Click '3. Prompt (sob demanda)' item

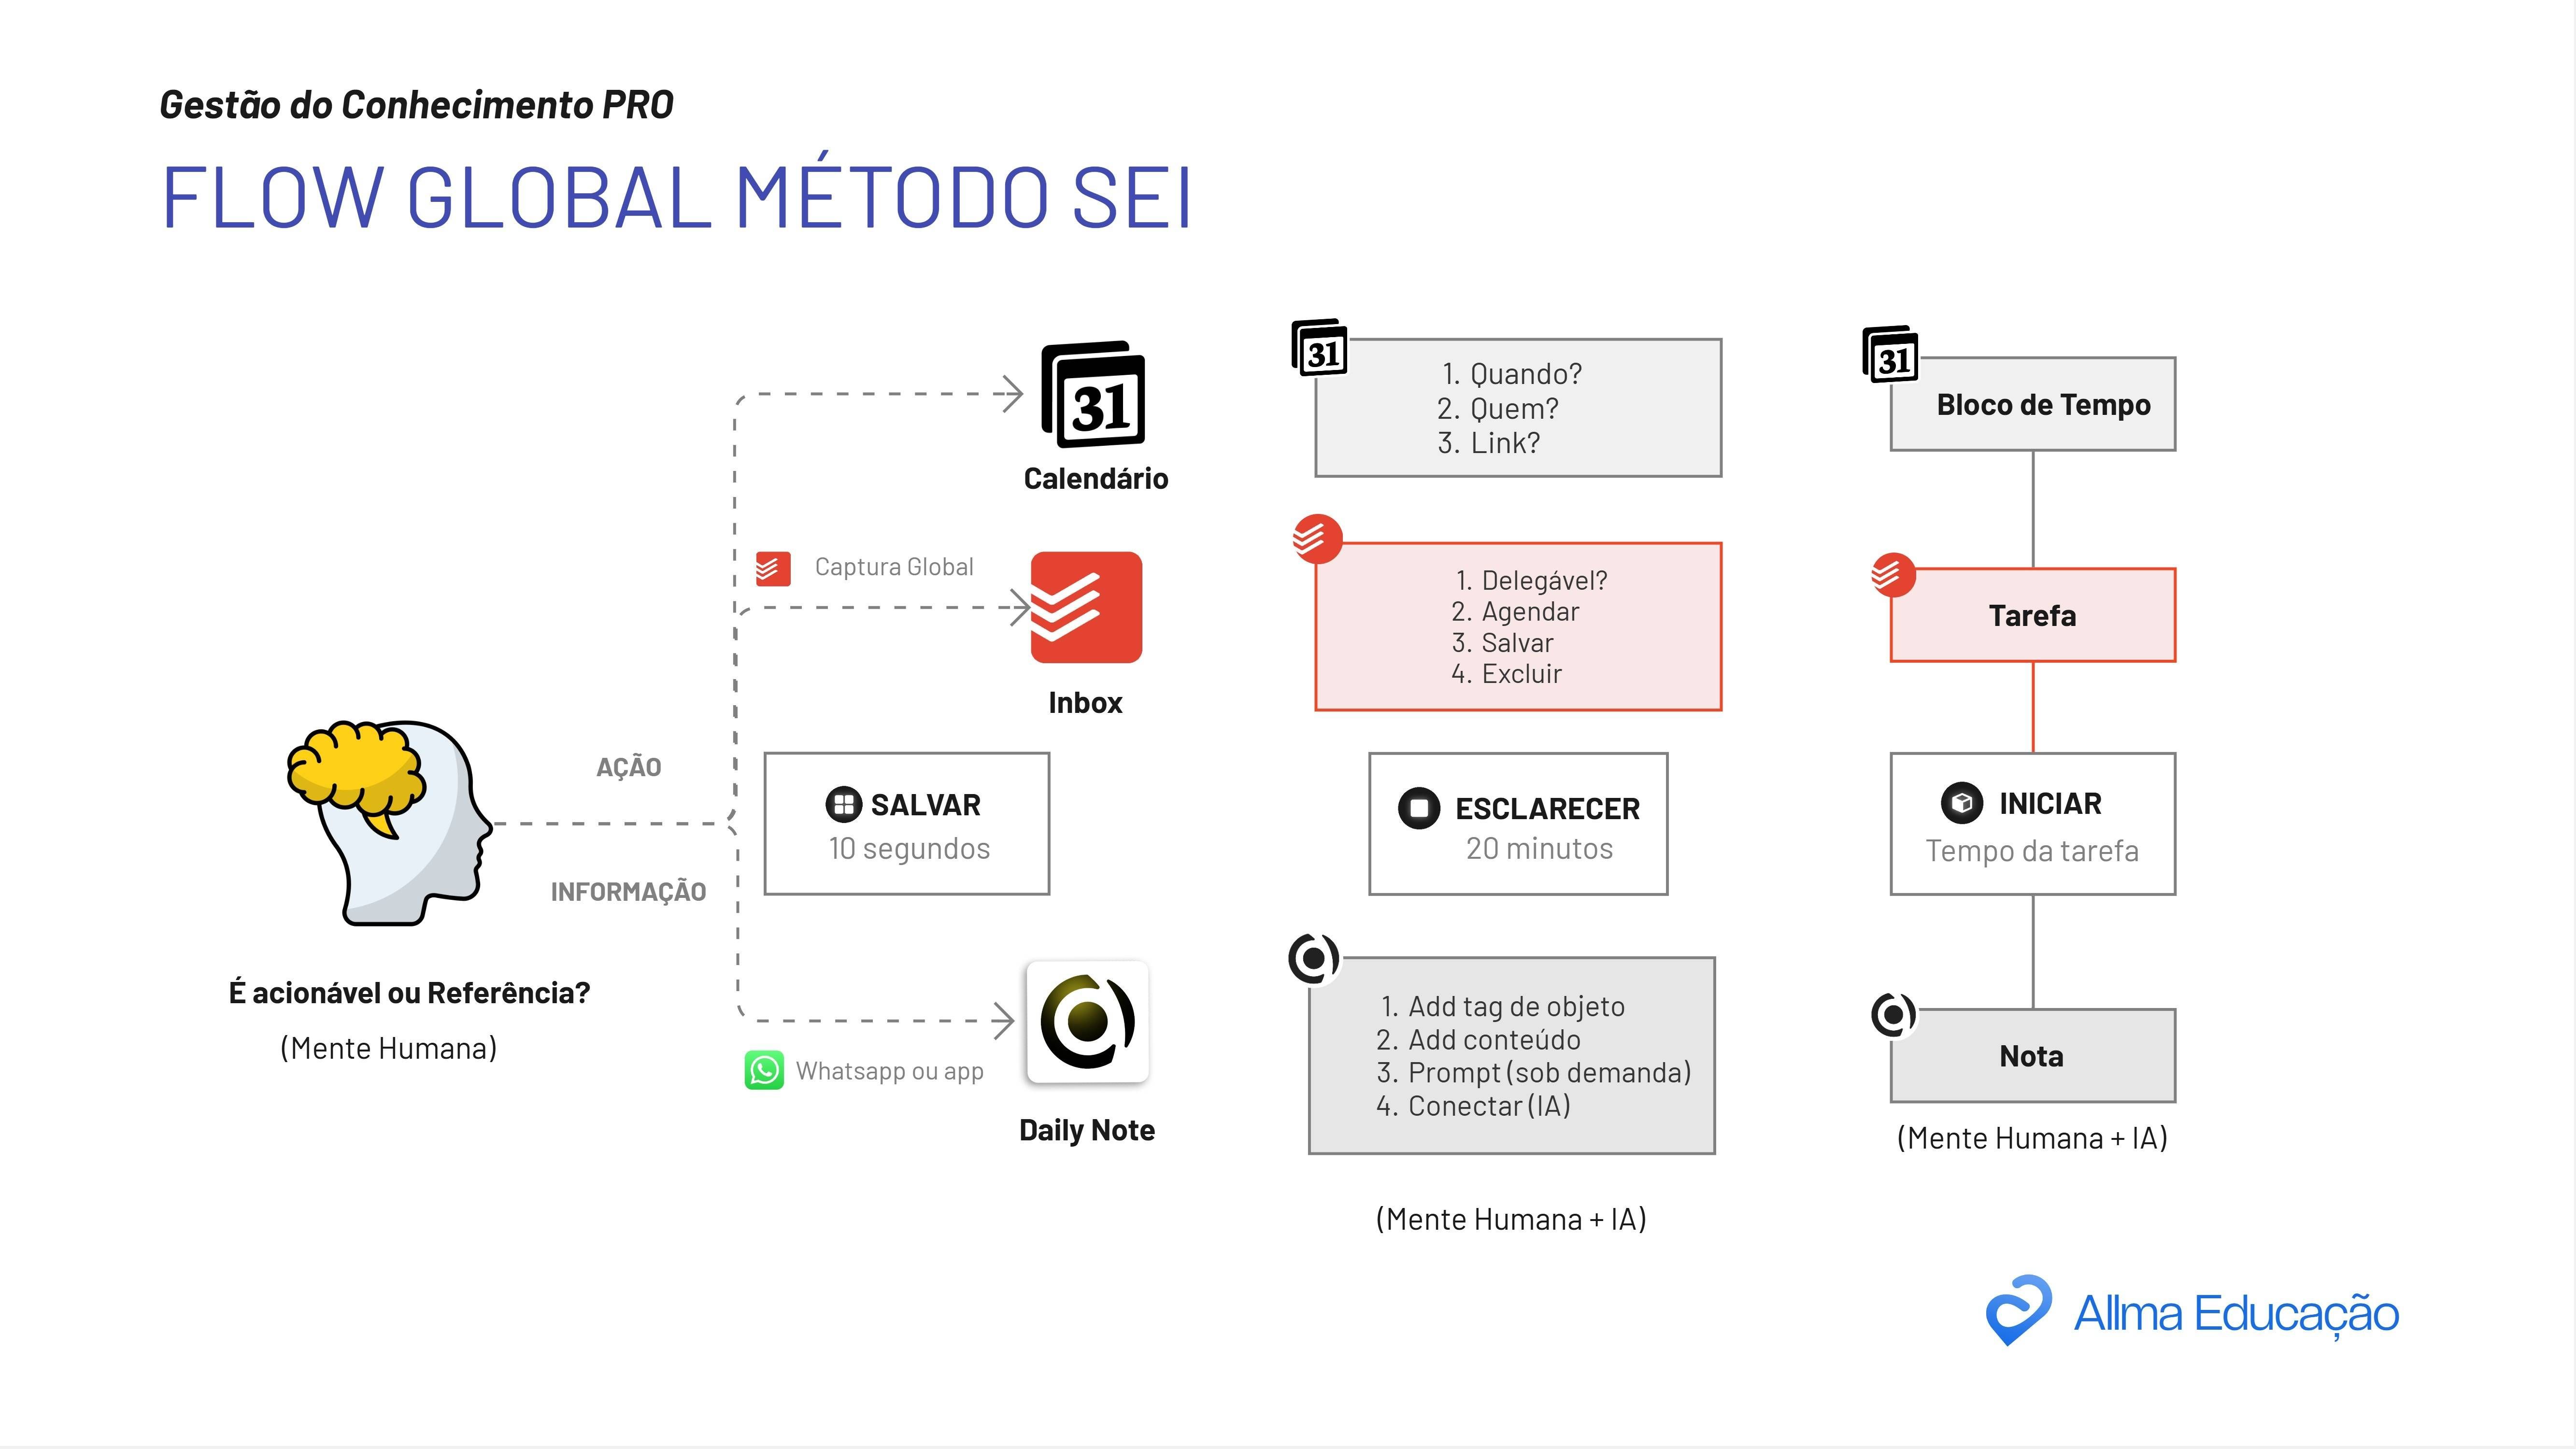pos(1534,1073)
